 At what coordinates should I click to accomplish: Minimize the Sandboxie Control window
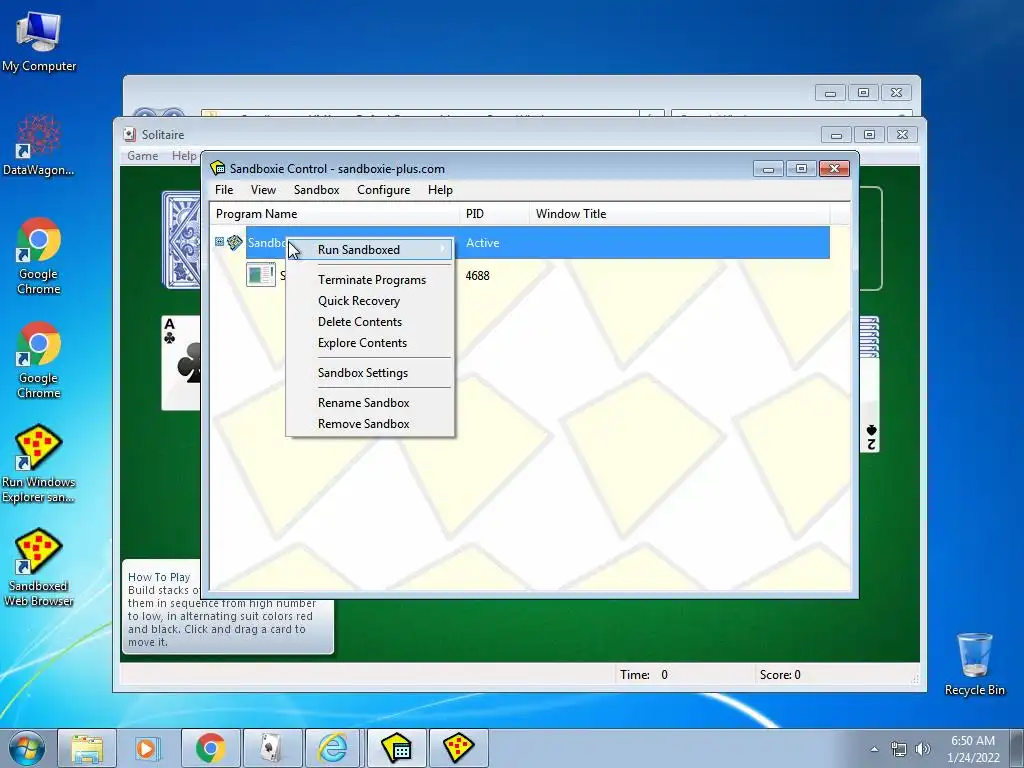[x=768, y=168]
